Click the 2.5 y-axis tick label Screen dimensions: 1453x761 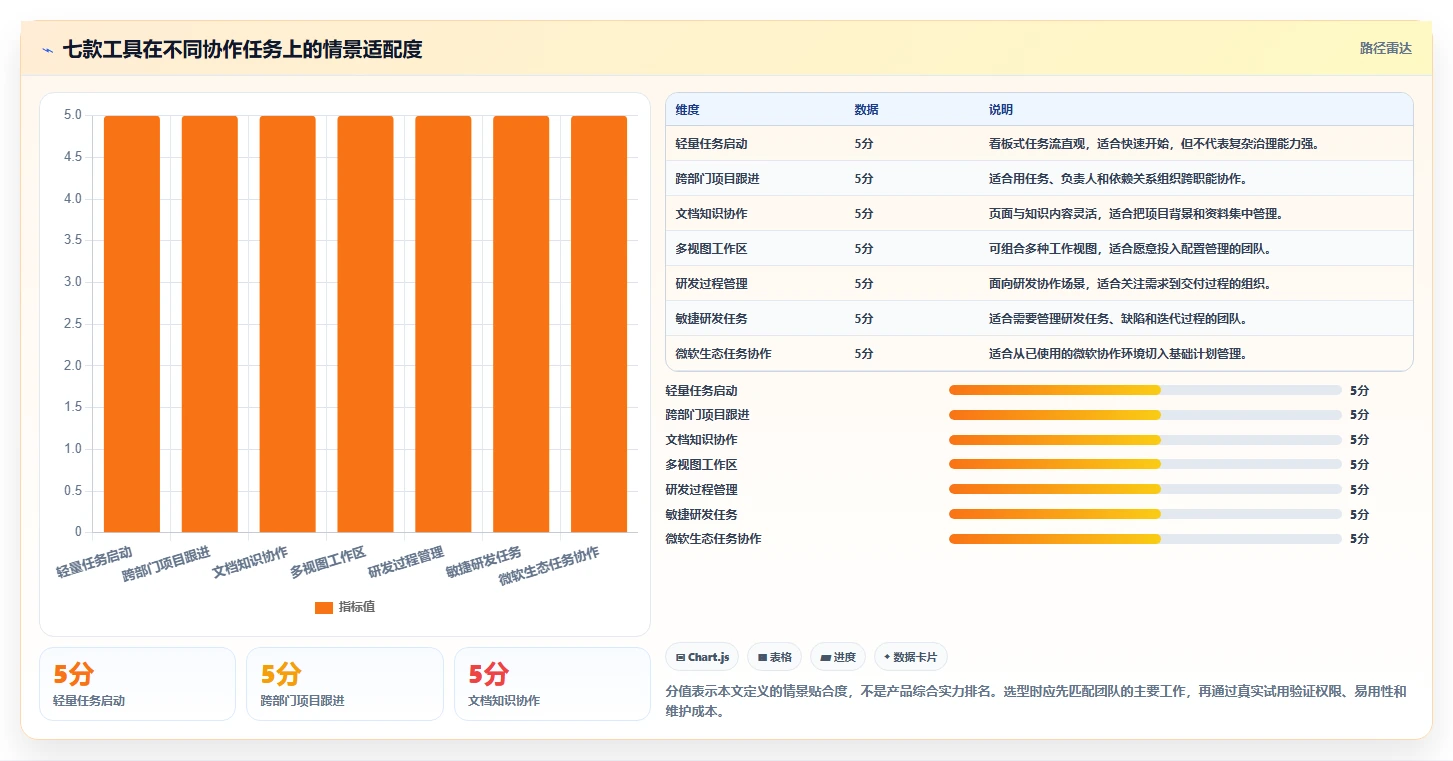click(73, 324)
